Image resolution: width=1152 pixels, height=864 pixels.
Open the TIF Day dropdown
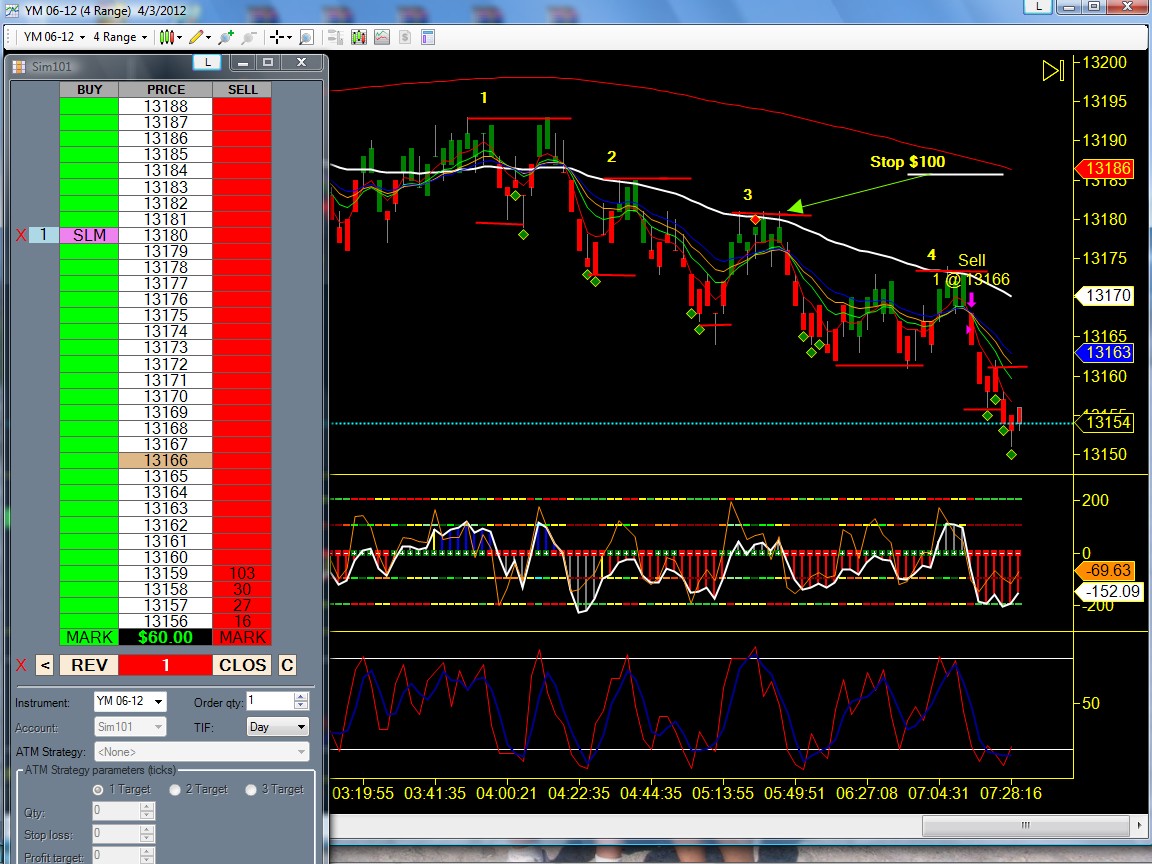(278, 727)
